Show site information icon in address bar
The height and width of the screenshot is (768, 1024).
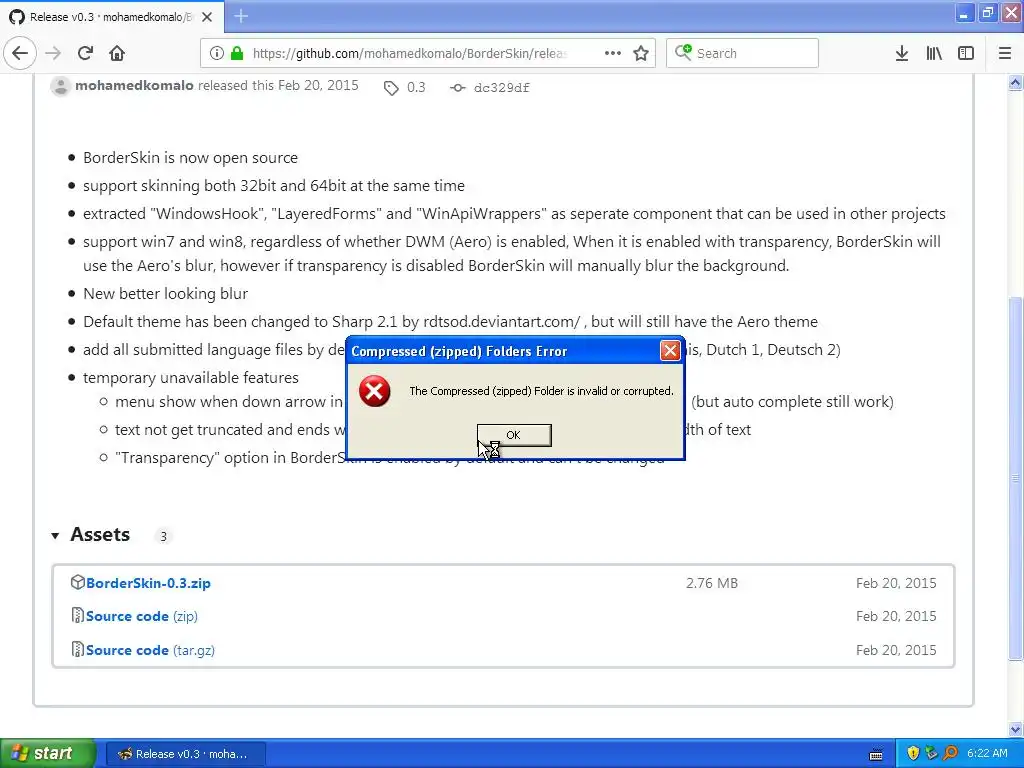[x=217, y=53]
